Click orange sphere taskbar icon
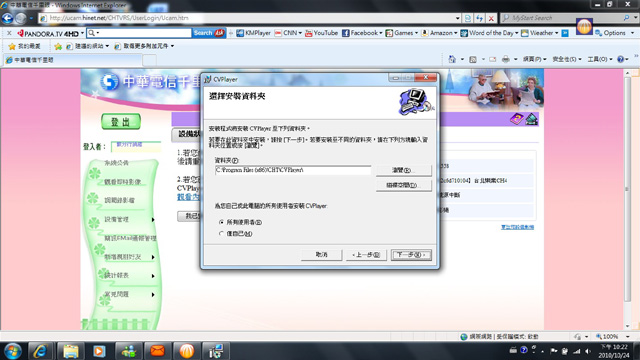The width and height of the screenshot is (640, 360). (187, 351)
